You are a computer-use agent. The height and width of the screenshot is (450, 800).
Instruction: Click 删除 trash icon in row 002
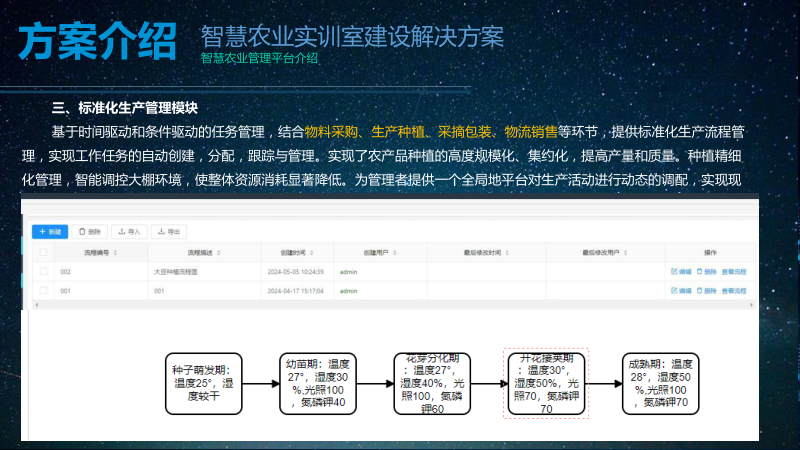pos(705,271)
